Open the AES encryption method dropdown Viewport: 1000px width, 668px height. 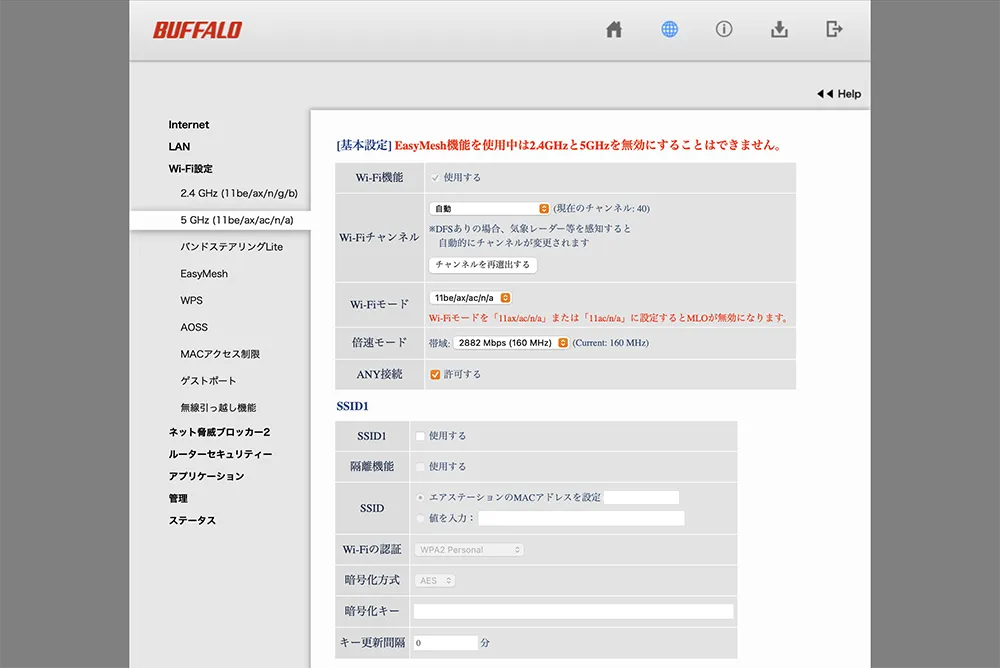(435, 581)
